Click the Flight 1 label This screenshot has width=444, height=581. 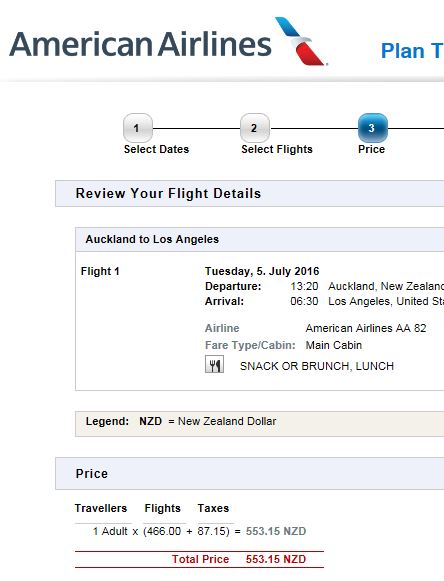coord(100,271)
